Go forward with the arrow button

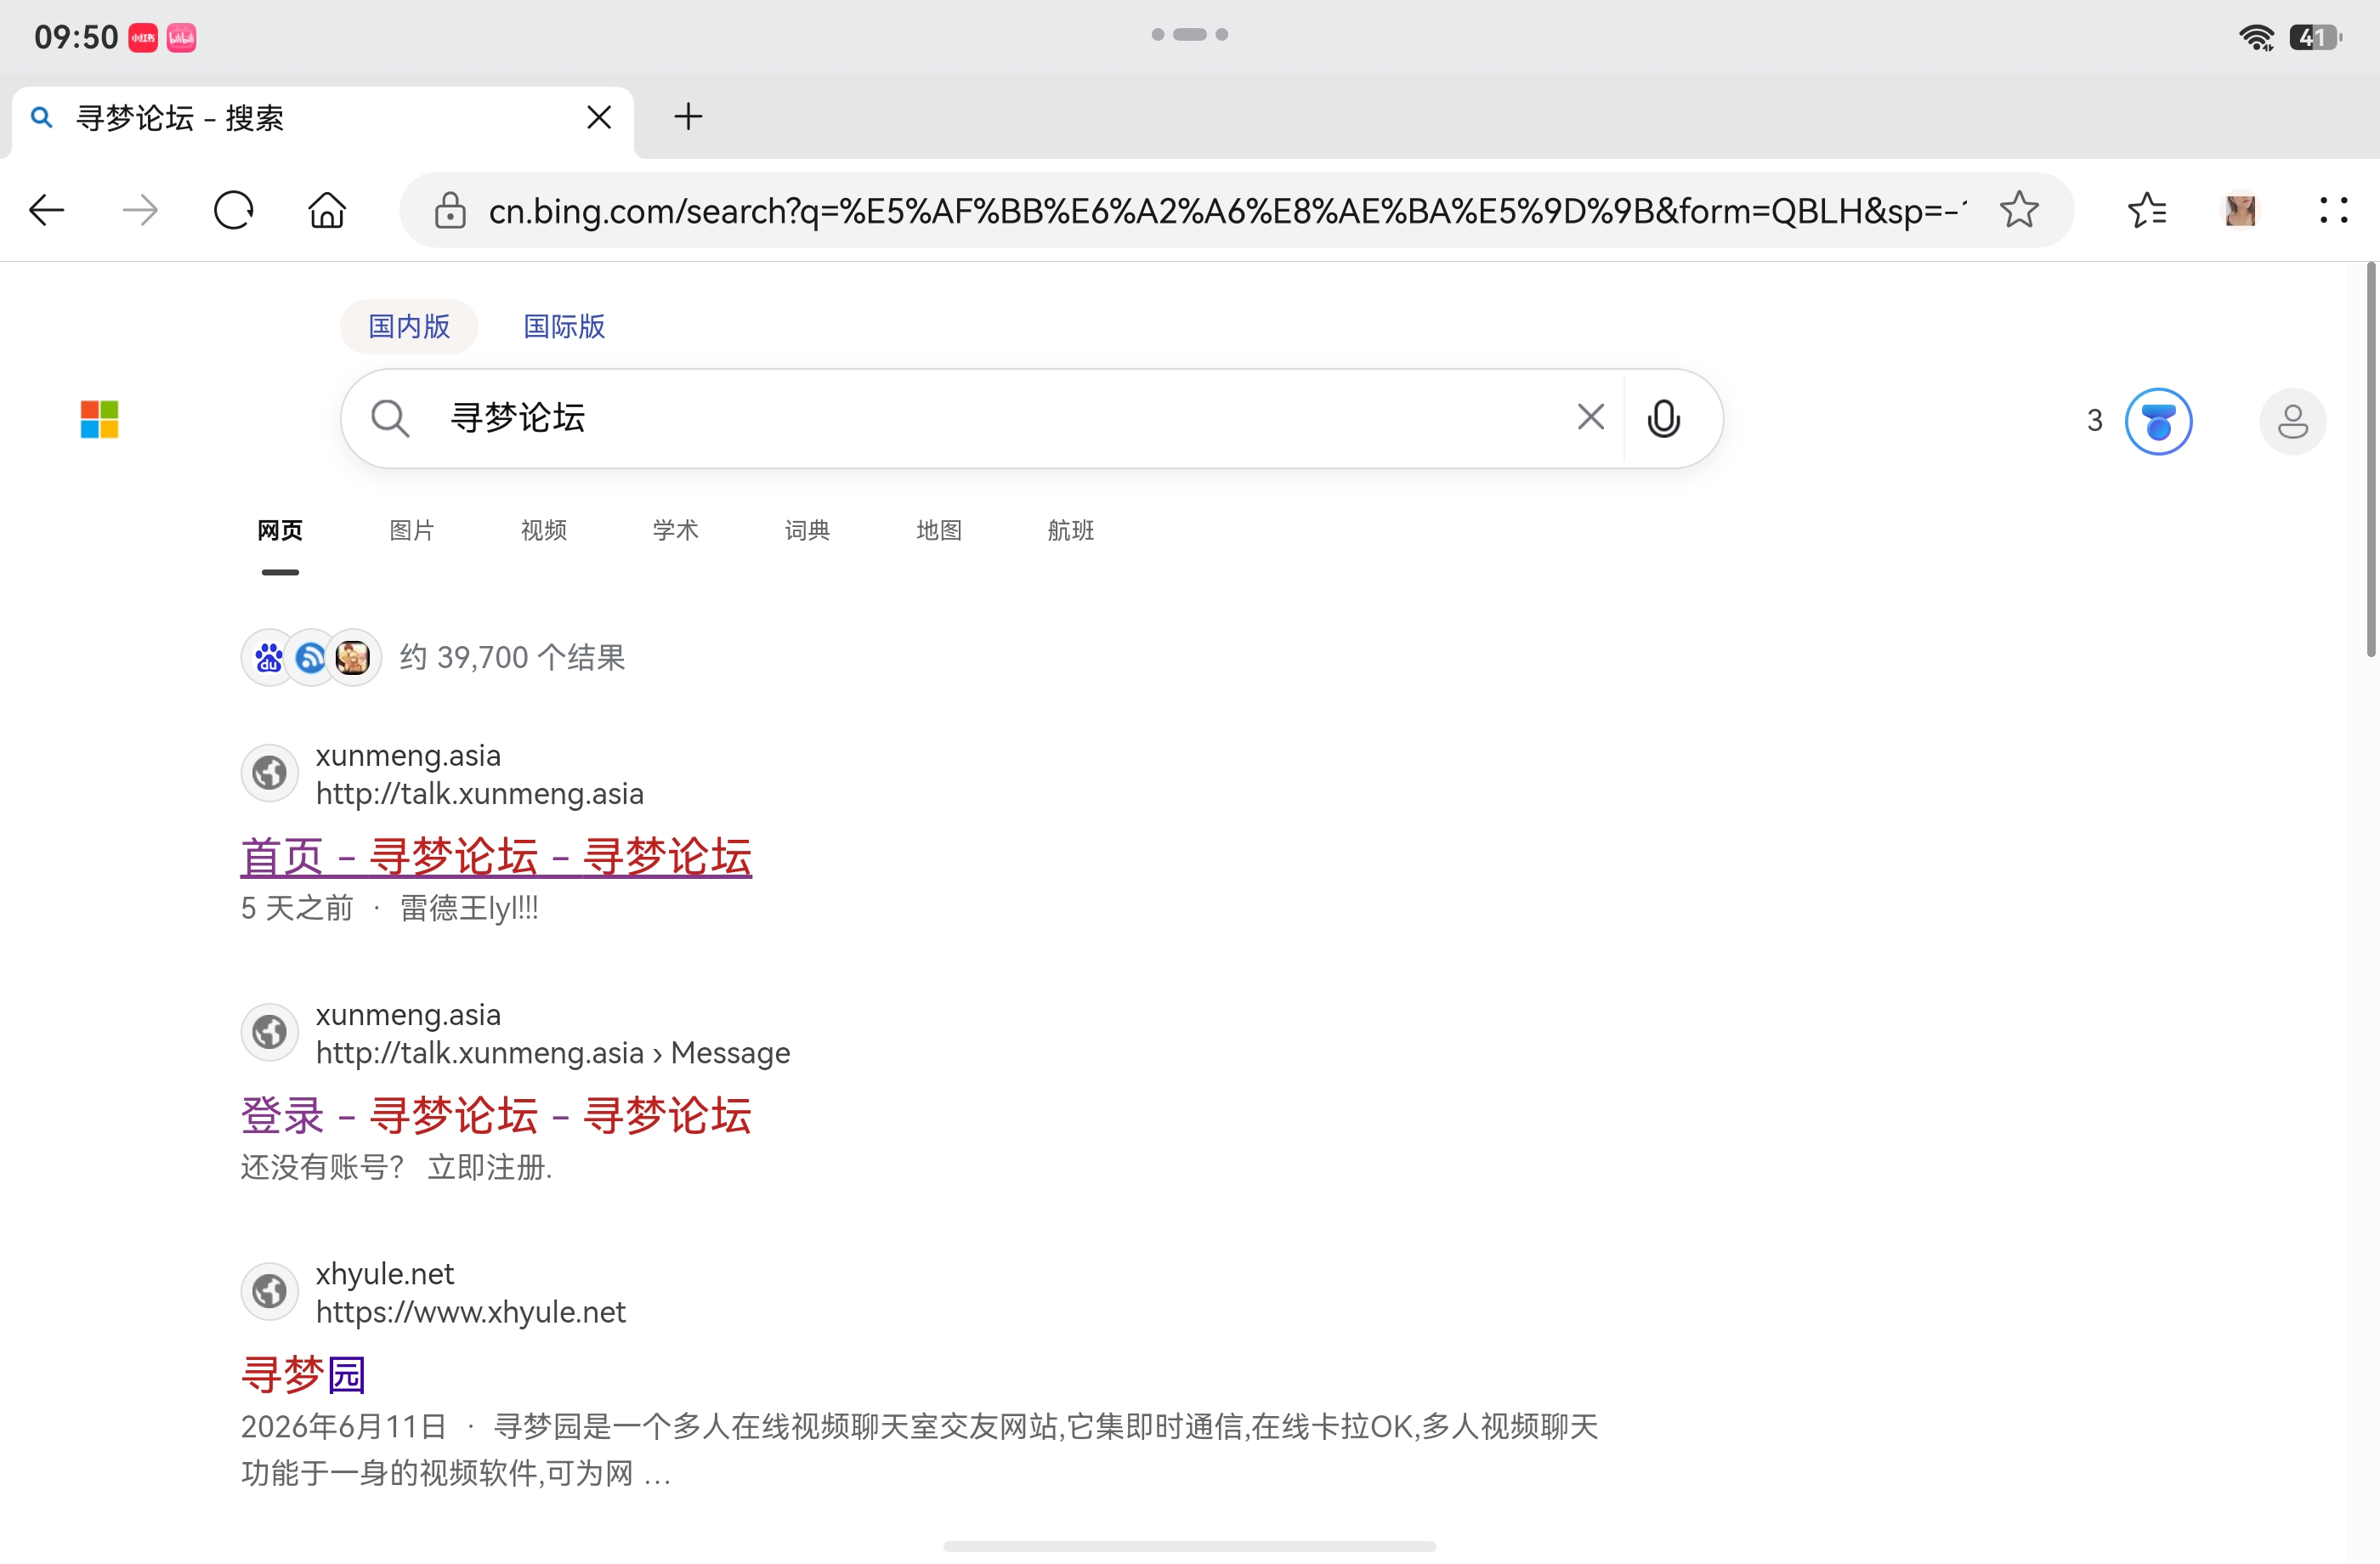pyautogui.click(x=140, y=211)
